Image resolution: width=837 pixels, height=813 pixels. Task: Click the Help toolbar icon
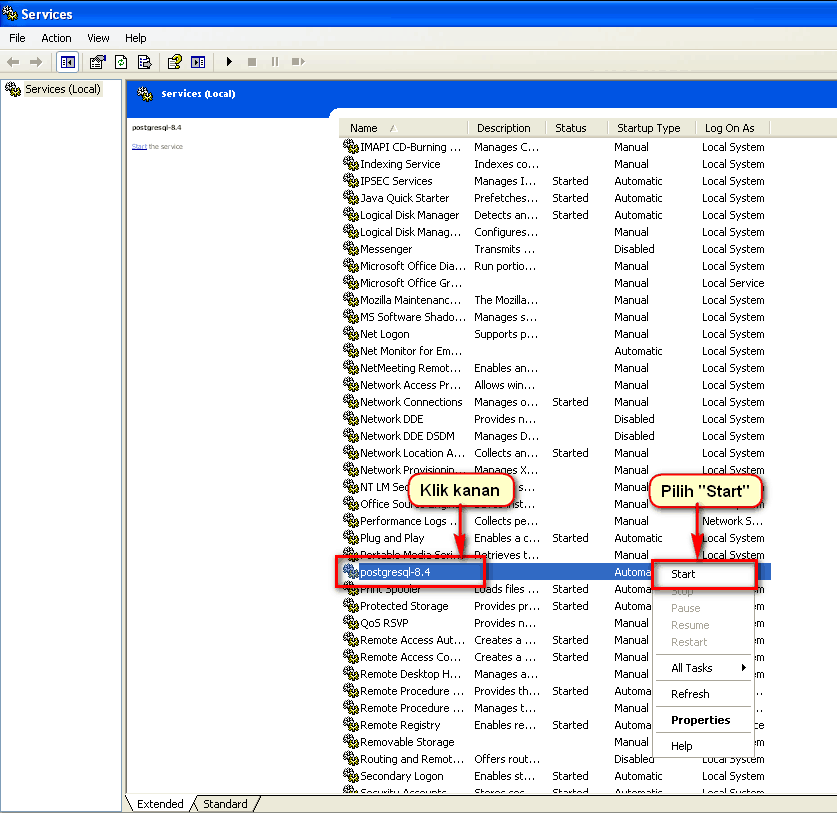[x=175, y=62]
